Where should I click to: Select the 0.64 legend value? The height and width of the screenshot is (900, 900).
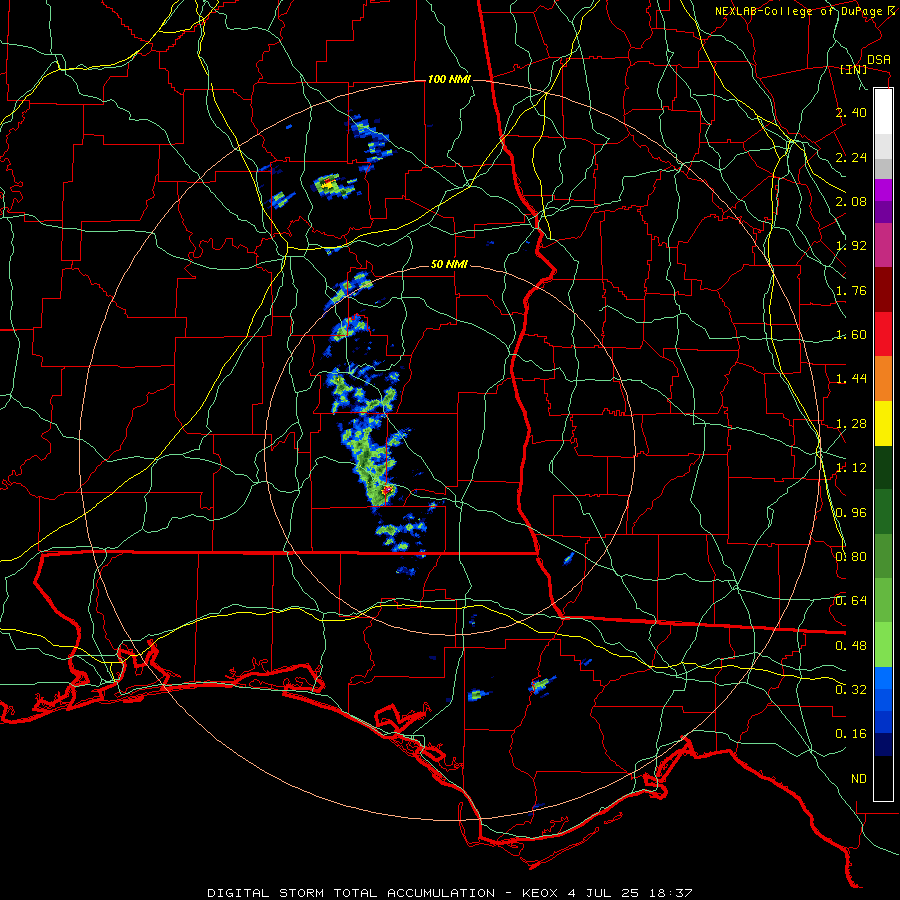[851, 601]
